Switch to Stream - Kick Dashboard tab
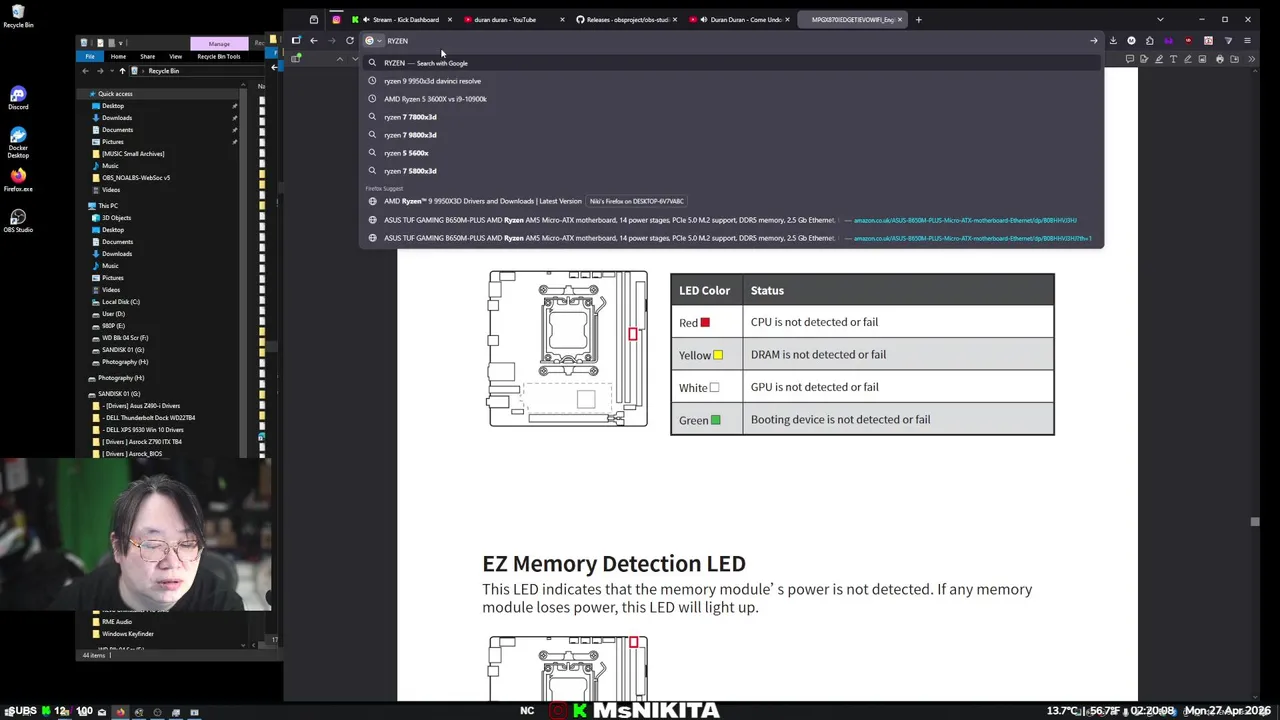The width and height of the screenshot is (1280, 720). pos(400,19)
